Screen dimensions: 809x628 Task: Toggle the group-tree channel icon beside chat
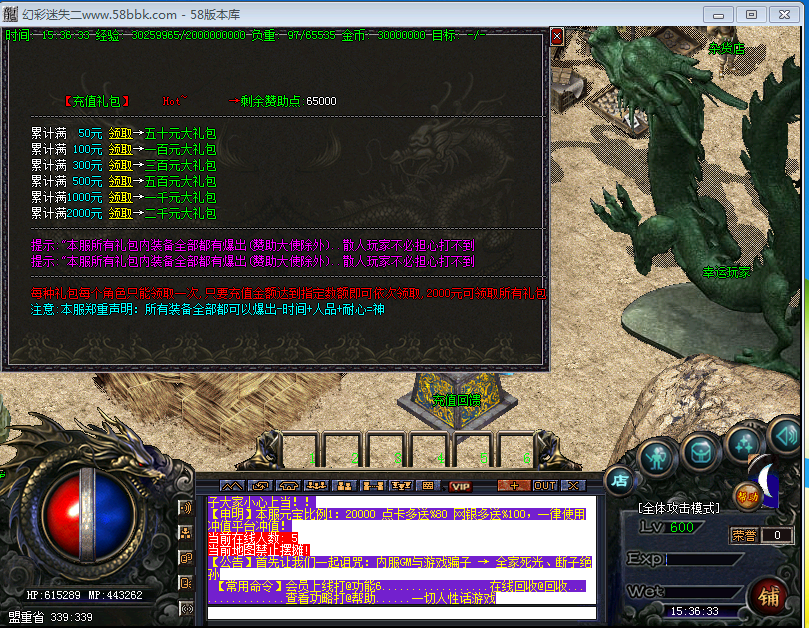[186, 533]
